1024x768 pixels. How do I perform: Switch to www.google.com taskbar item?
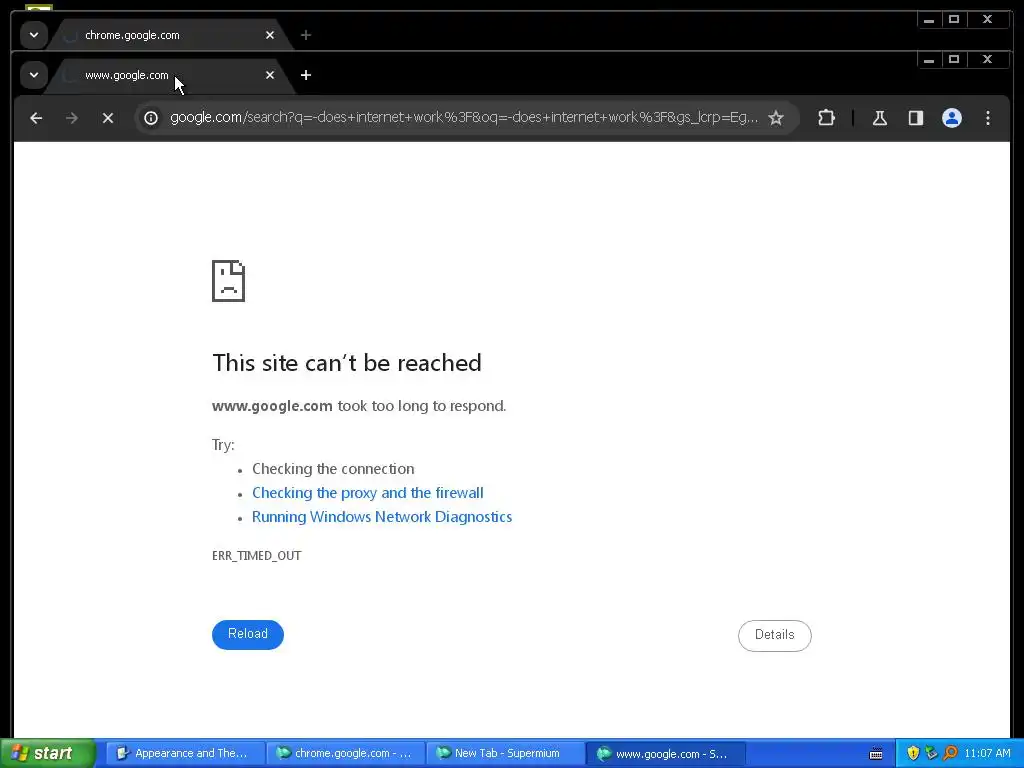665,753
